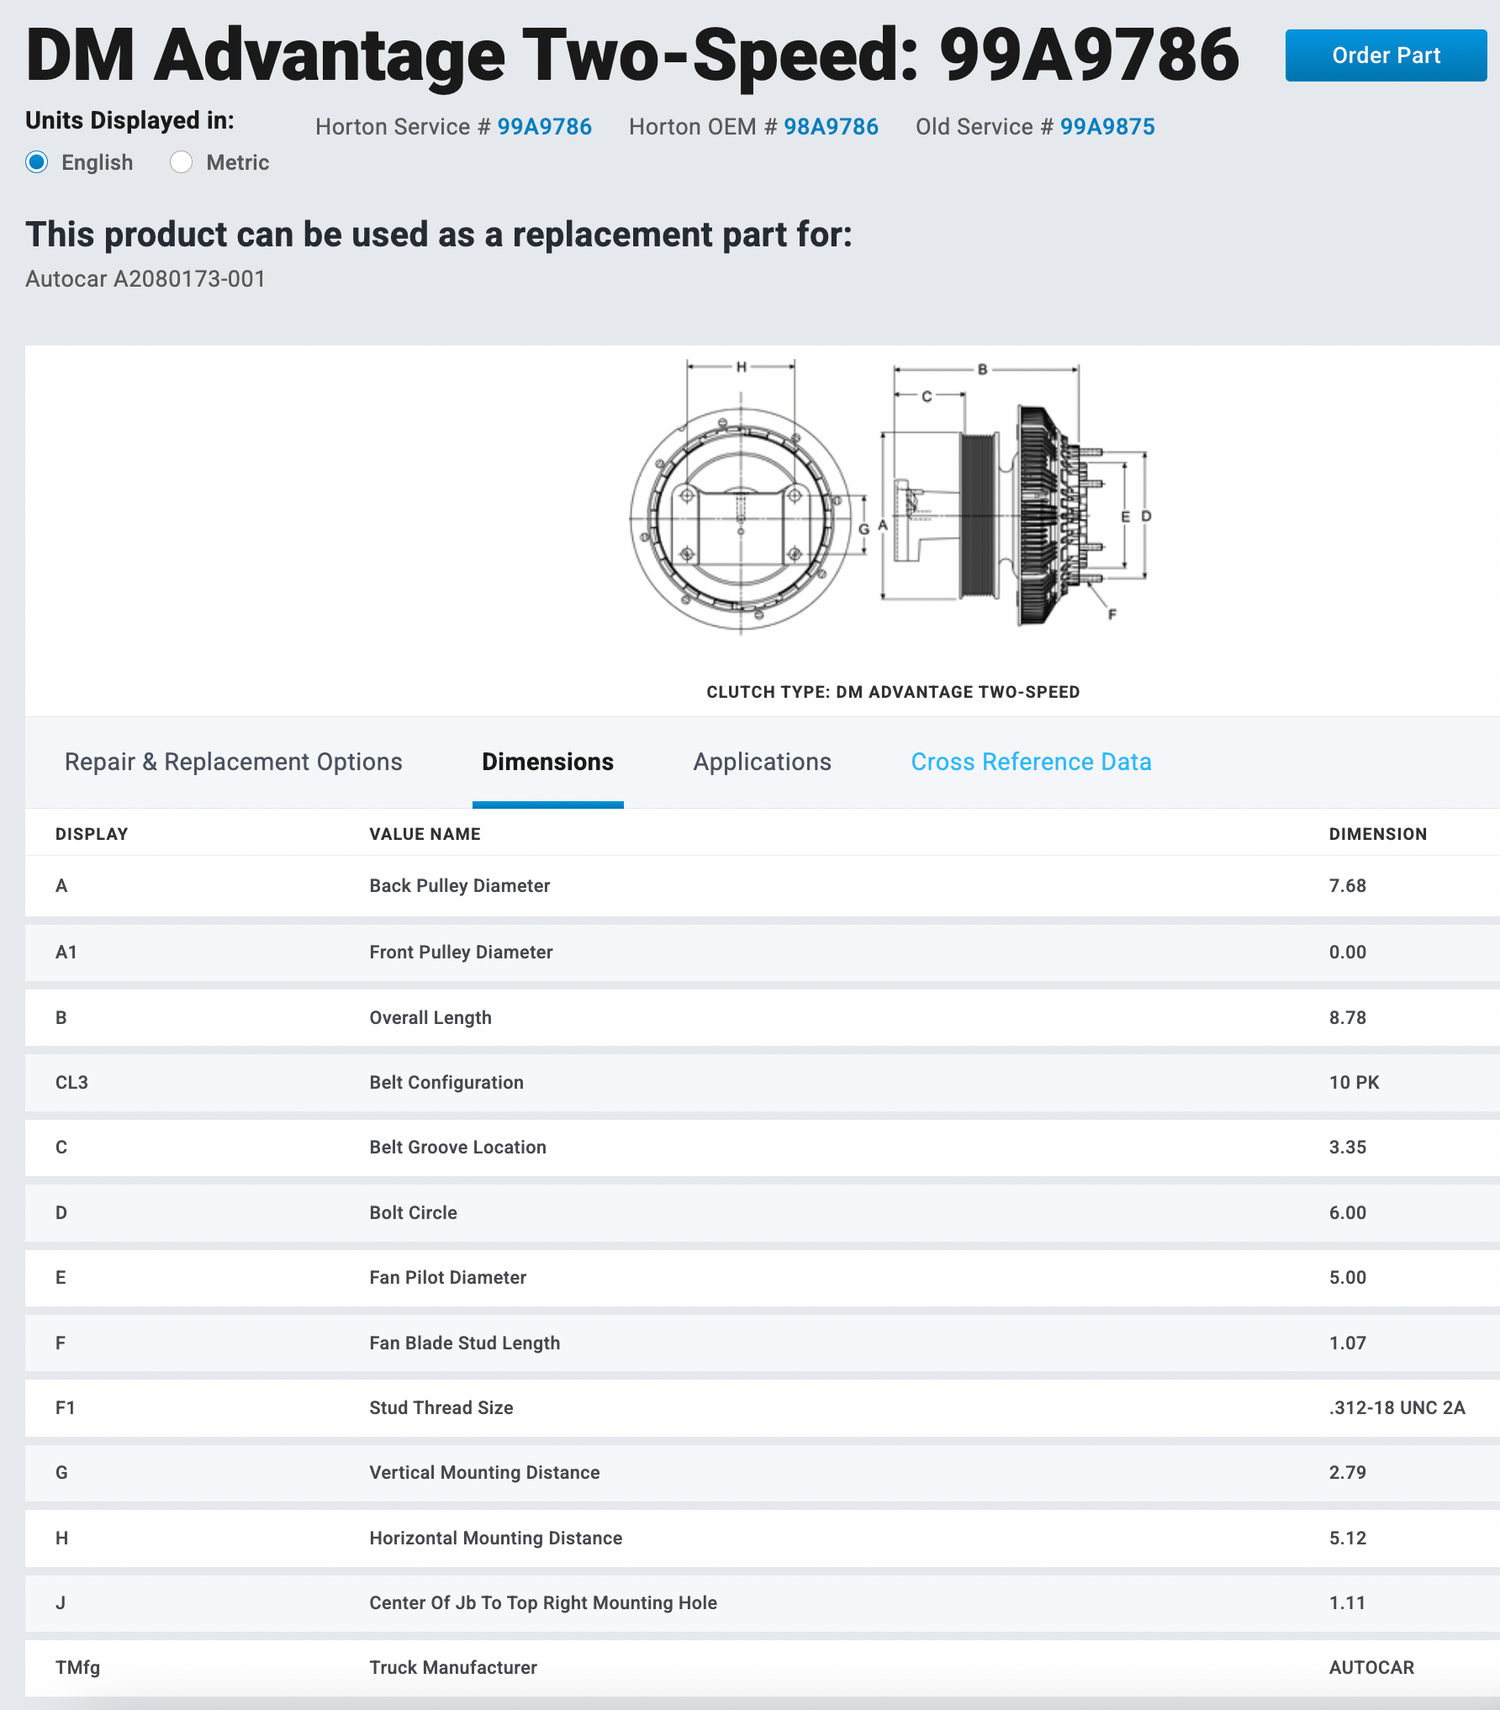This screenshot has height=1710, width=1500.
Task: Open Horton Service number 99A9786 link
Action: click(x=544, y=127)
